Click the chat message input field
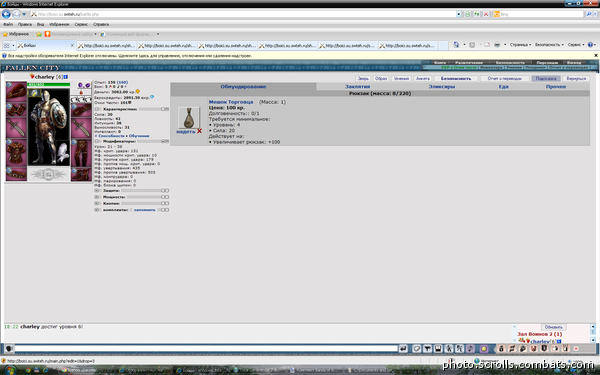 206,349
